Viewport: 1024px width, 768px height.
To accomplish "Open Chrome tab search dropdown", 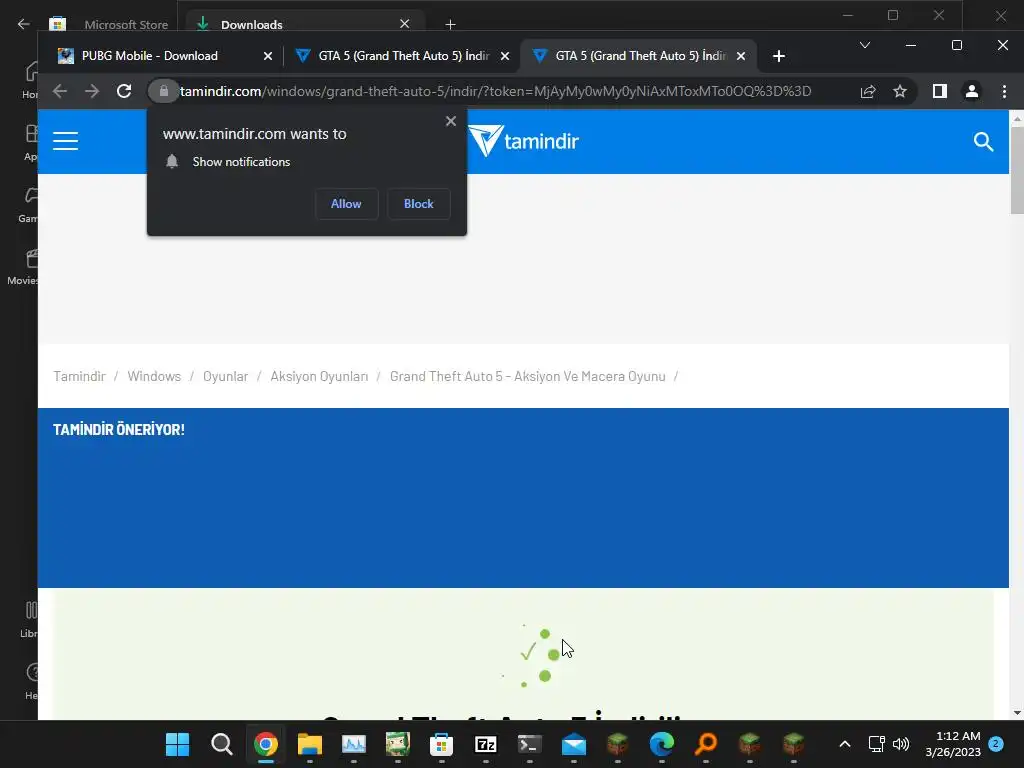I will click(865, 45).
